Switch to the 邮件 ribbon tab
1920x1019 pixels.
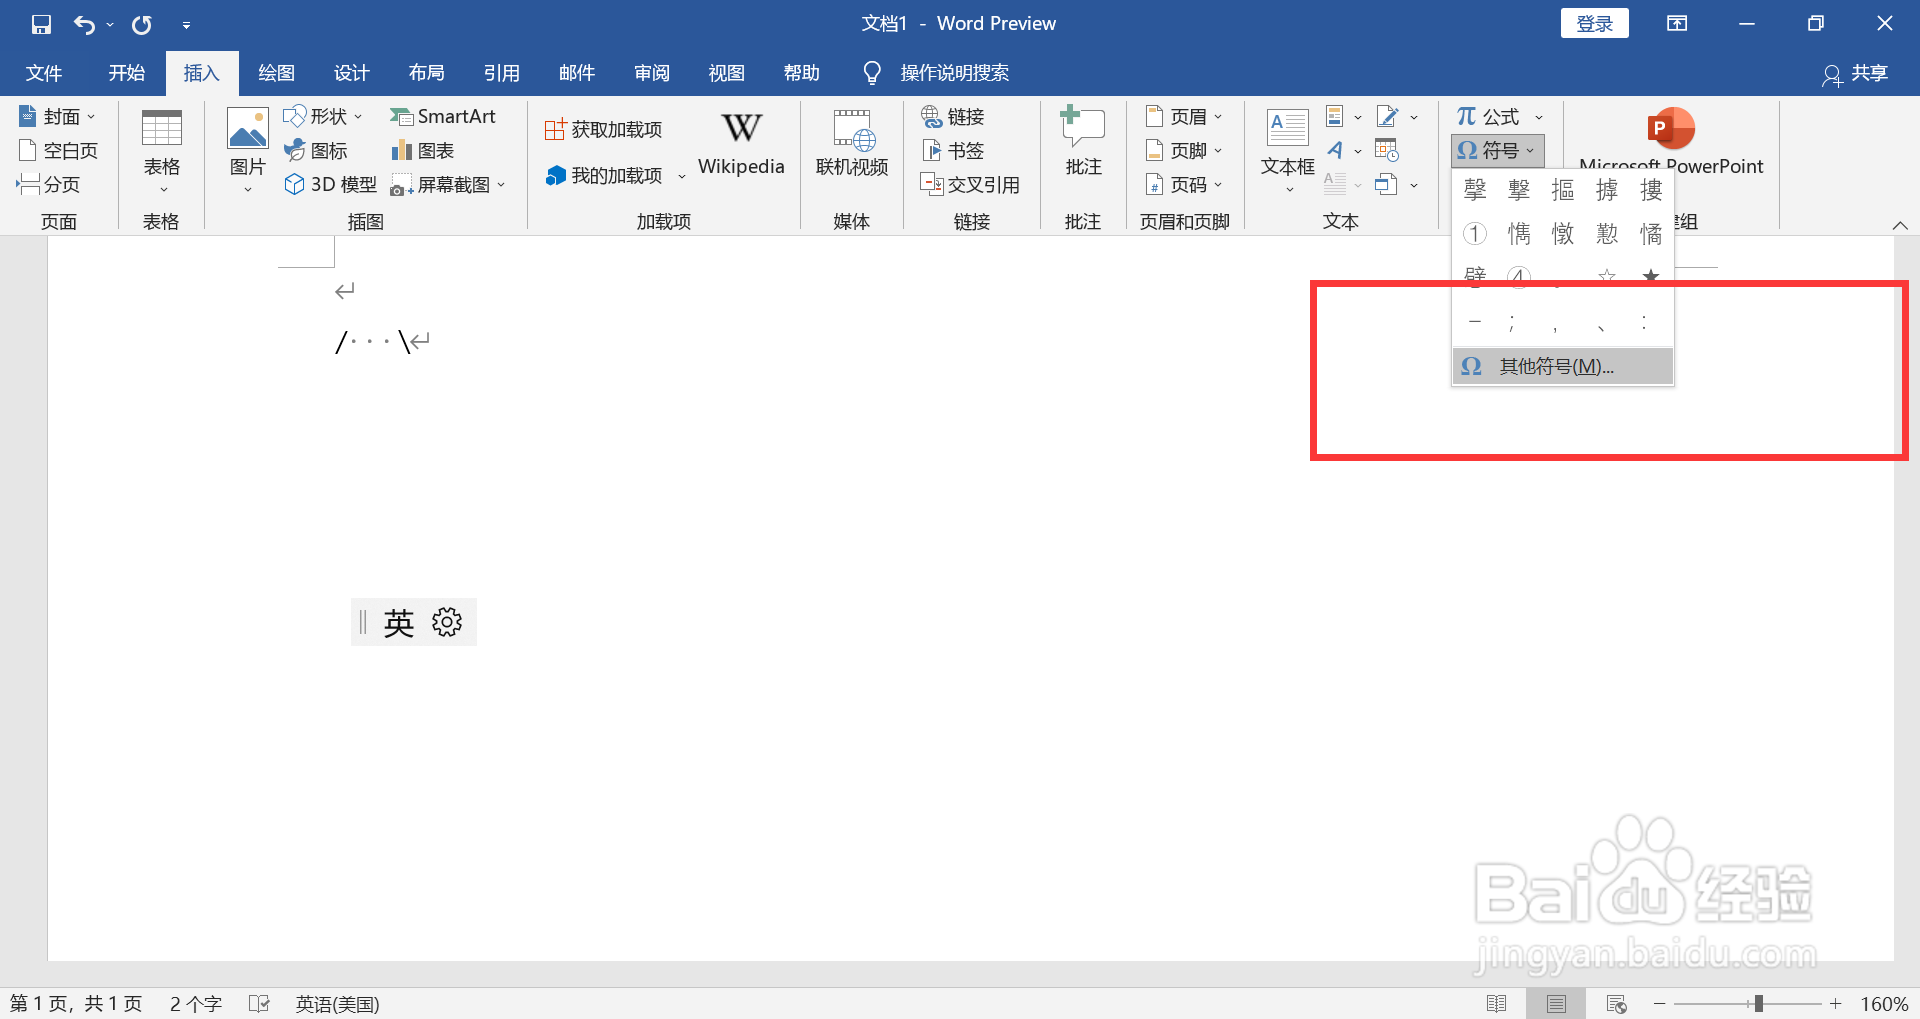577,72
